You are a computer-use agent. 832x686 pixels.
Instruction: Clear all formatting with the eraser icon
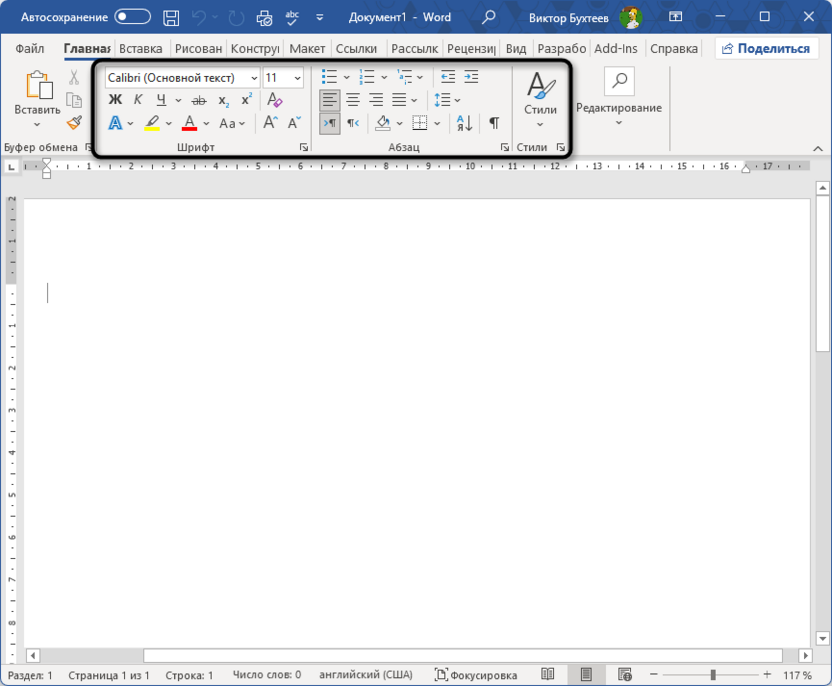pos(275,99)
